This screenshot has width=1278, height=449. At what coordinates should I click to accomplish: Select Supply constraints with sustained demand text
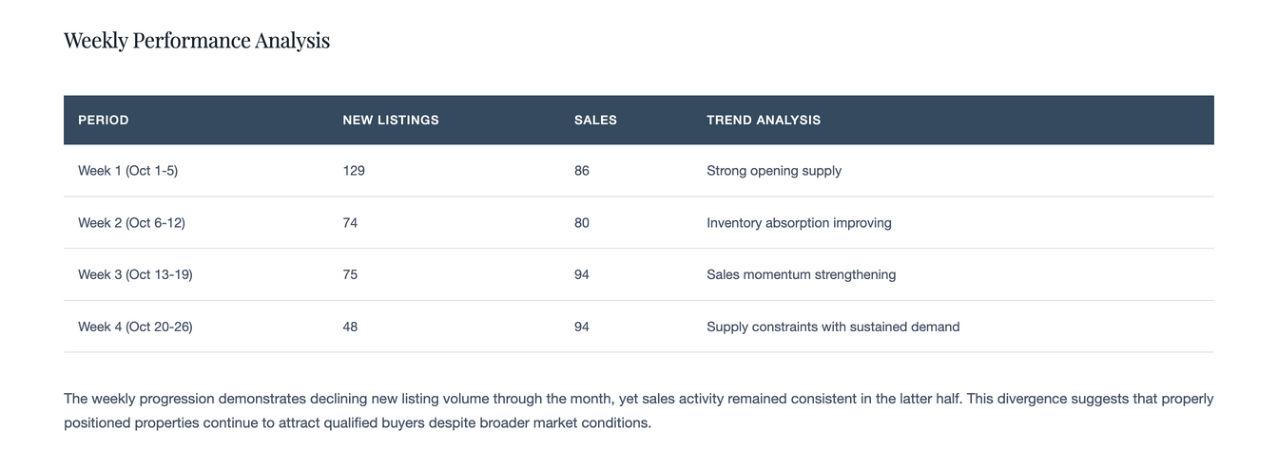[x=833, y=327]
